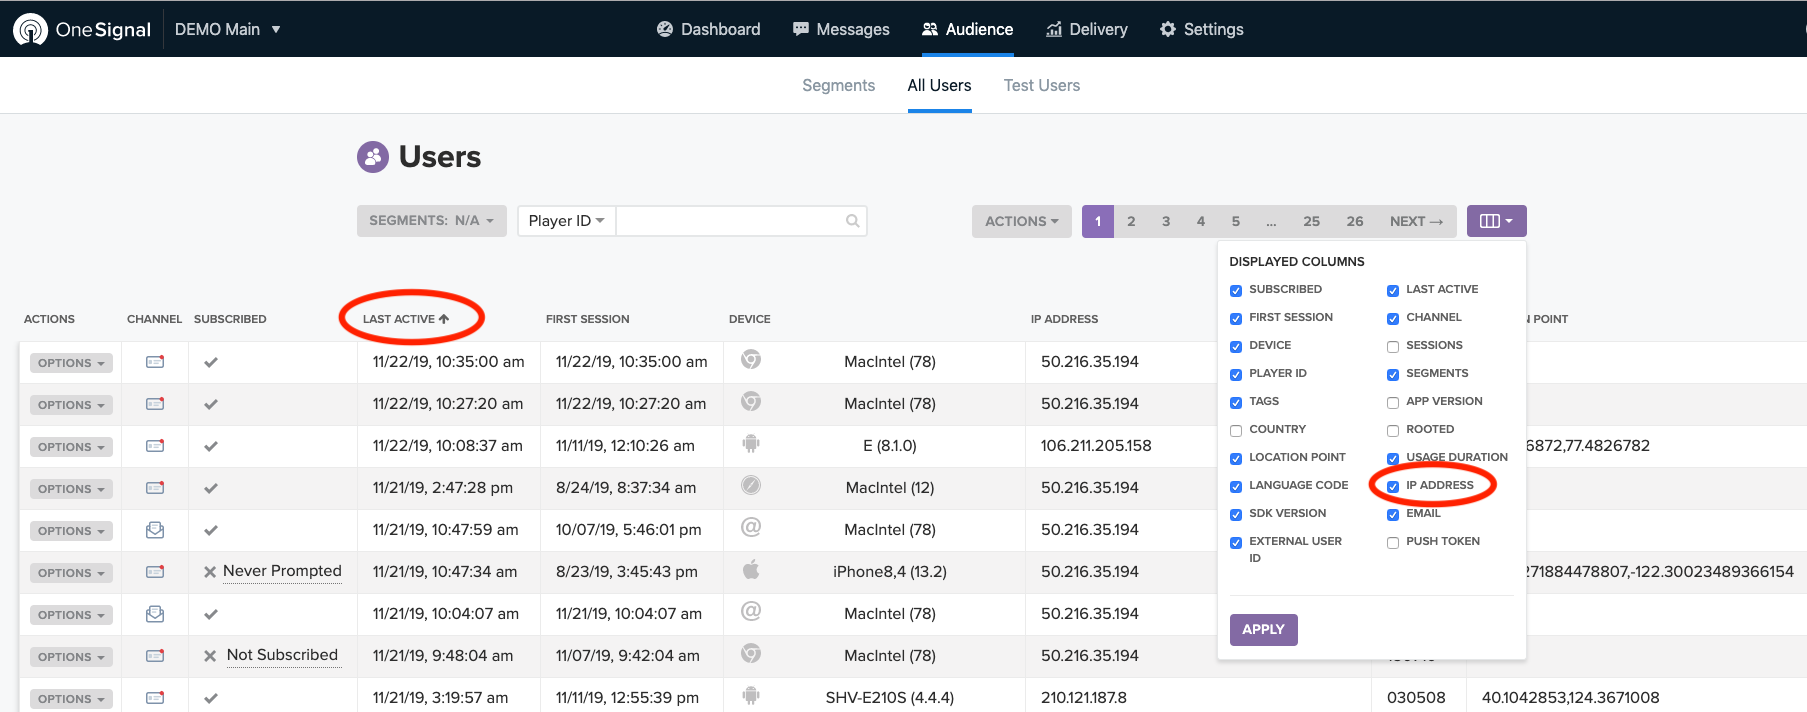Click Android device icon for E (8.1.0)

coord(751,444)
